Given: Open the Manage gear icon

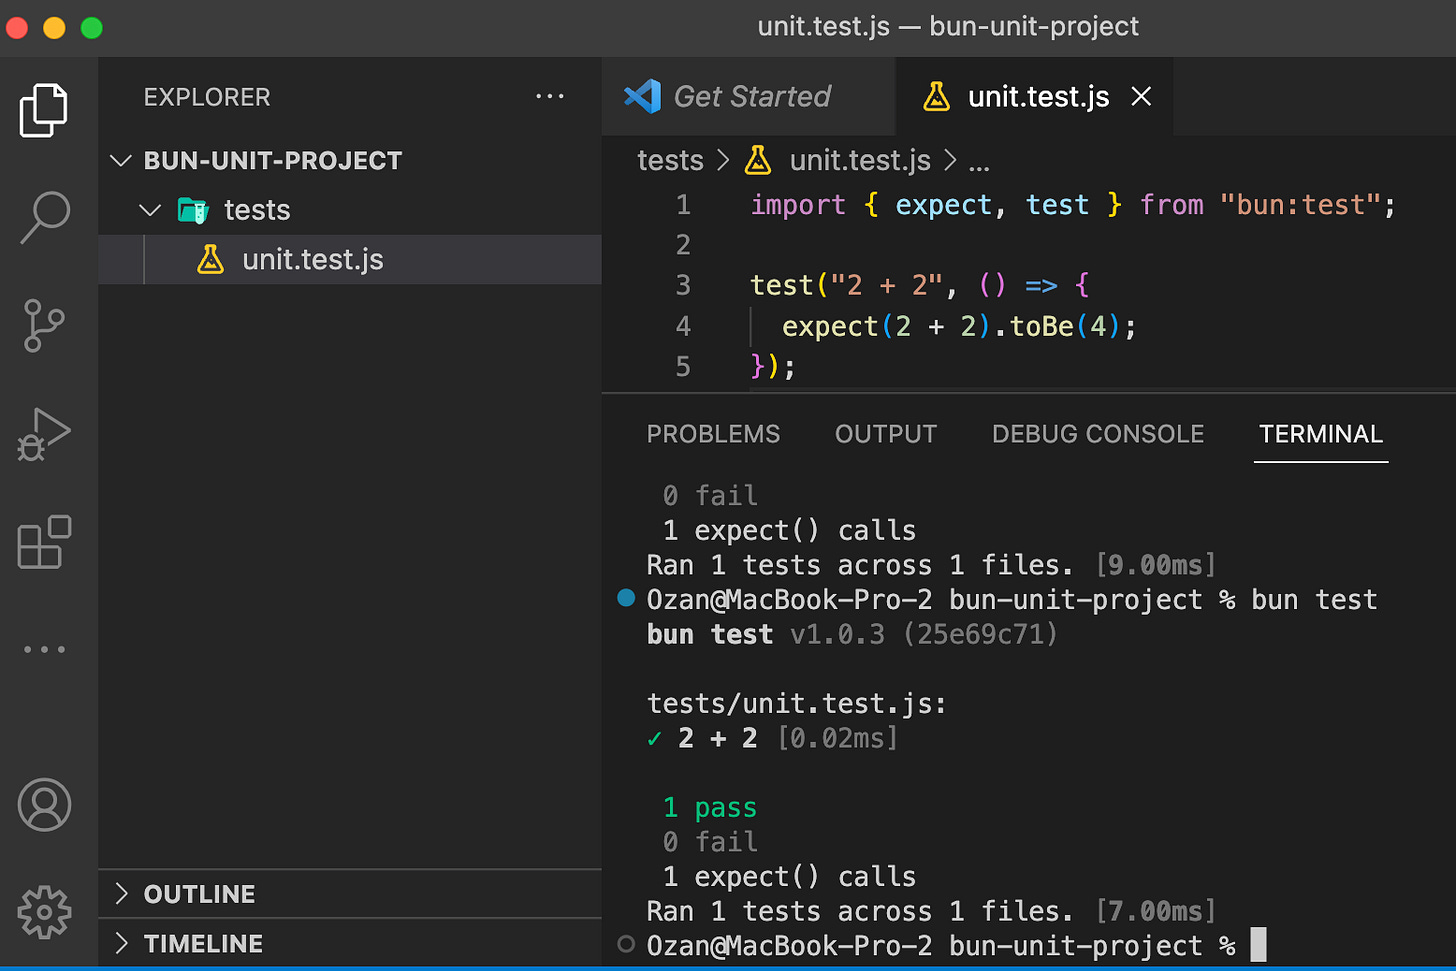Looking at the screenshot, I should (x=44, y=912).
